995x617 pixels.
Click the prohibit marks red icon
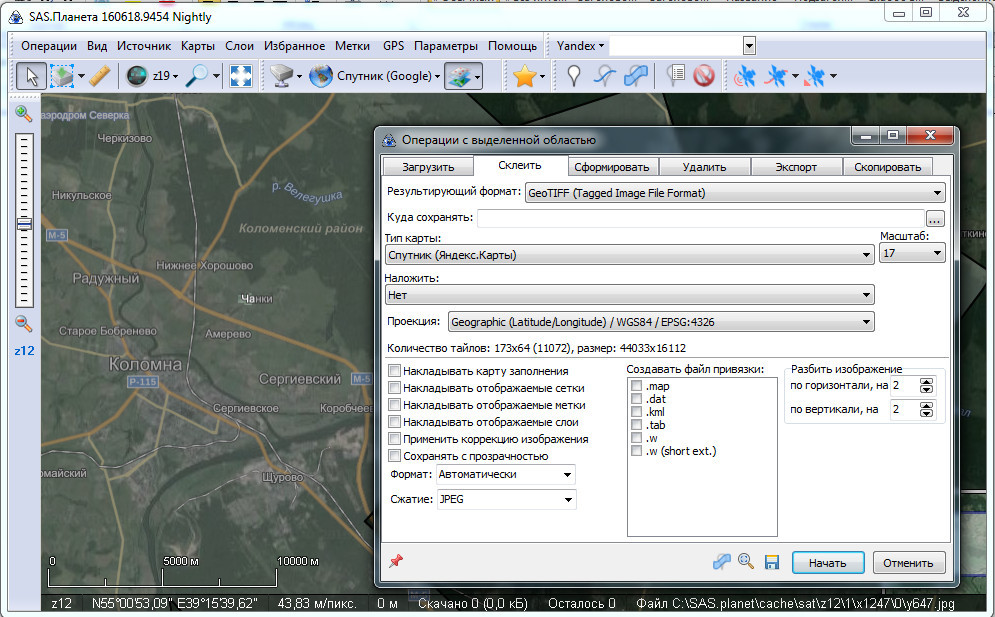point(704,75)
